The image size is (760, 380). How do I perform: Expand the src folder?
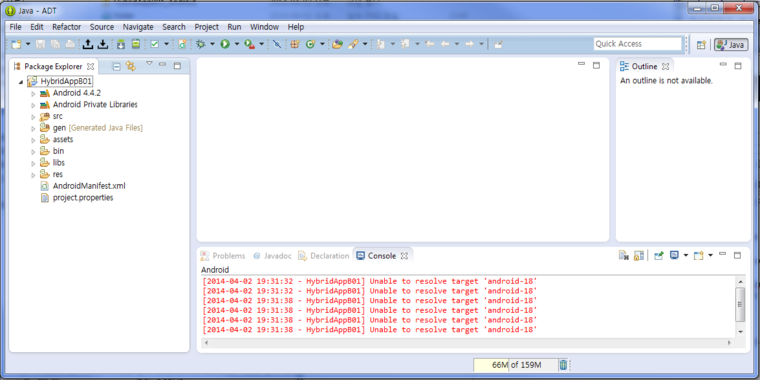[x=33, y=117]
